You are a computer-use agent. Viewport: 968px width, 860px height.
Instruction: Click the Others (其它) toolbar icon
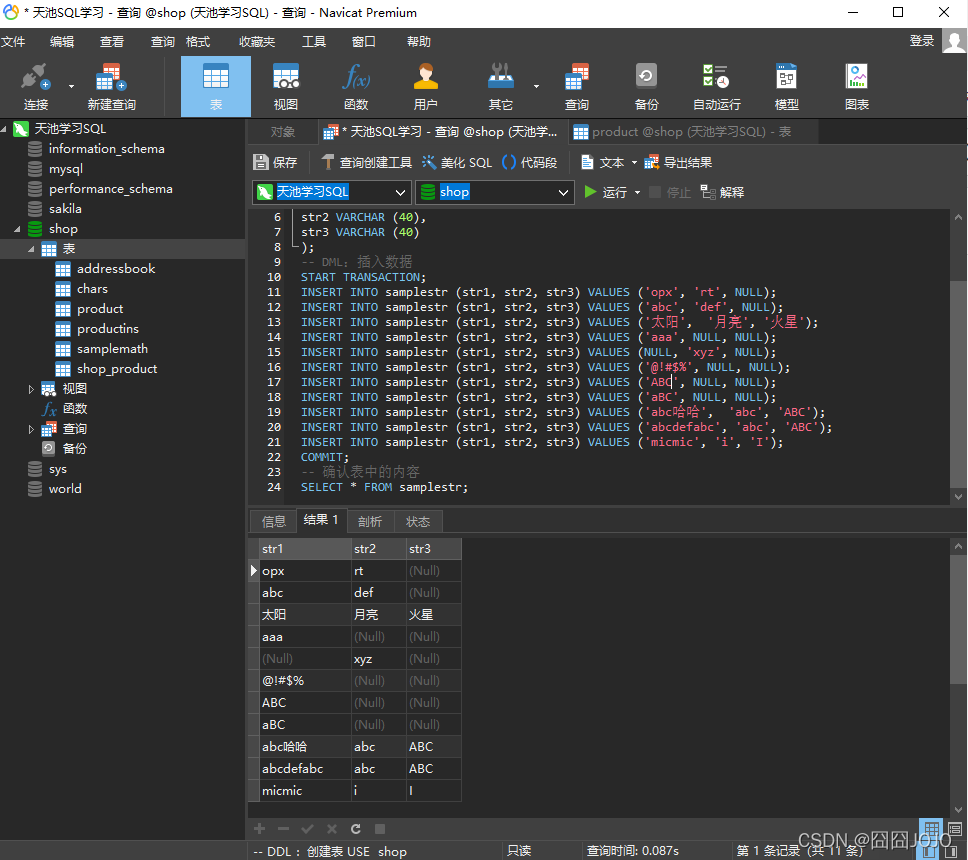(x=501, y=86)
